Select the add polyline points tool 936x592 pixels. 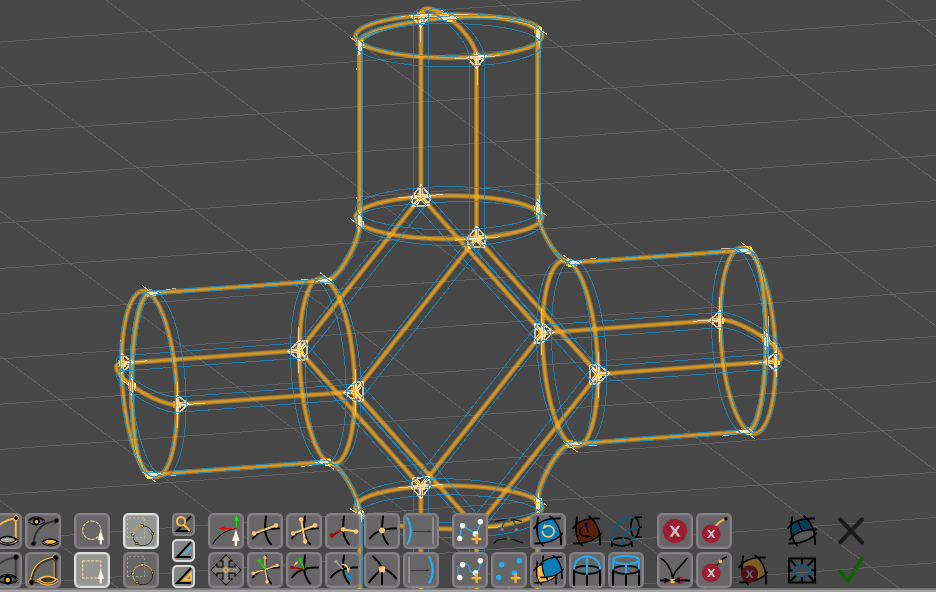coord(470,531)
